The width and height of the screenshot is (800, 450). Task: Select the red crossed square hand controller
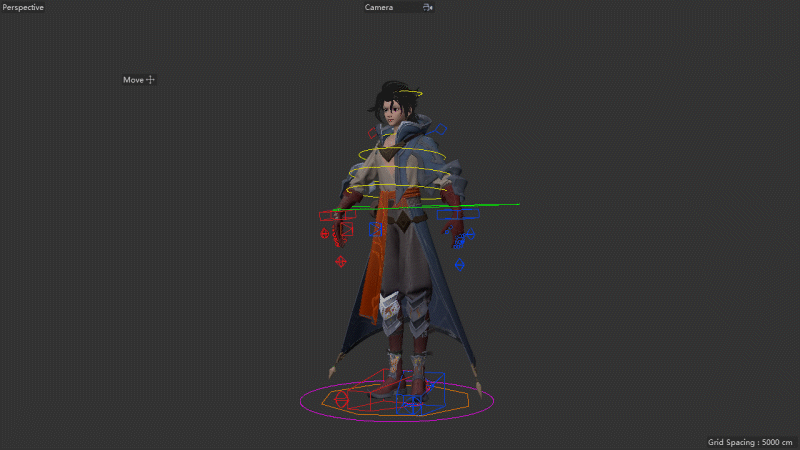(347, 230)
